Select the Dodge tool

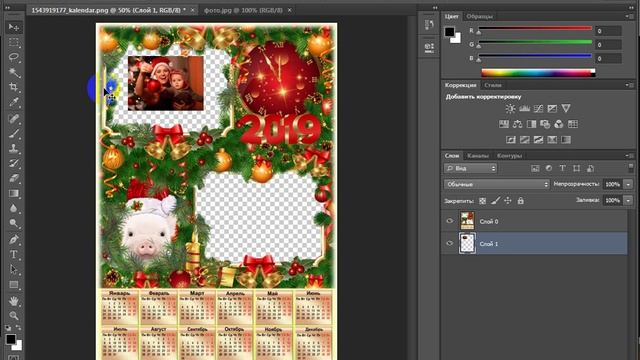(x=14, y=223)
